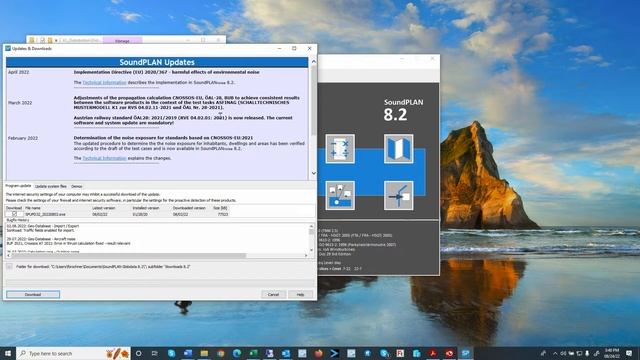Click the Type here to search box
640x360 pixels.
point(73,353)
